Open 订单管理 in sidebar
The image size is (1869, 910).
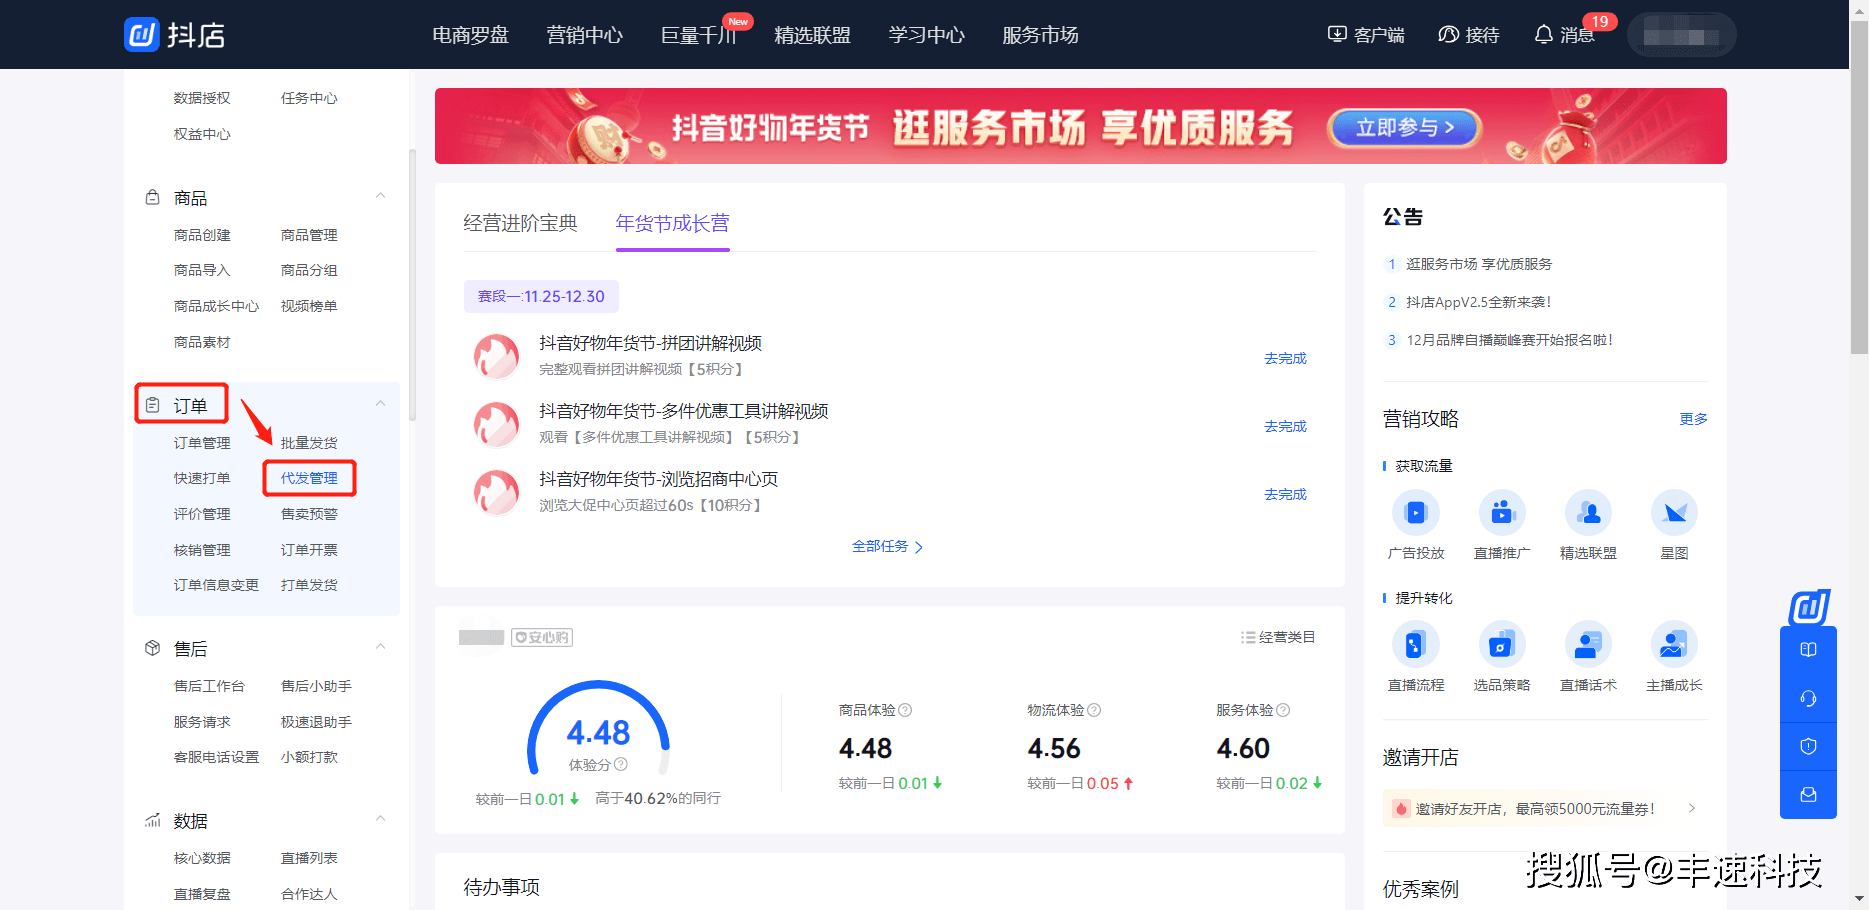(x=202, y=443)
